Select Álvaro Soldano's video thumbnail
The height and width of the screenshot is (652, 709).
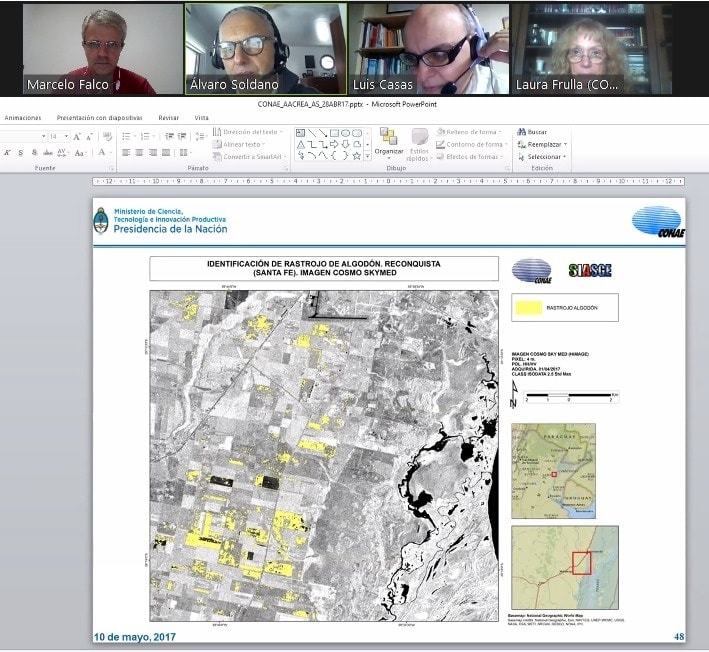pos(265,48)
